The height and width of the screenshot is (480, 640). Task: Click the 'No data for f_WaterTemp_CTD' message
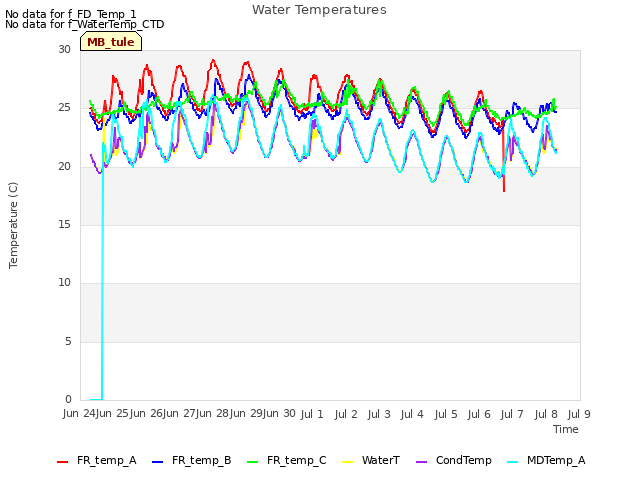(84, 24)
